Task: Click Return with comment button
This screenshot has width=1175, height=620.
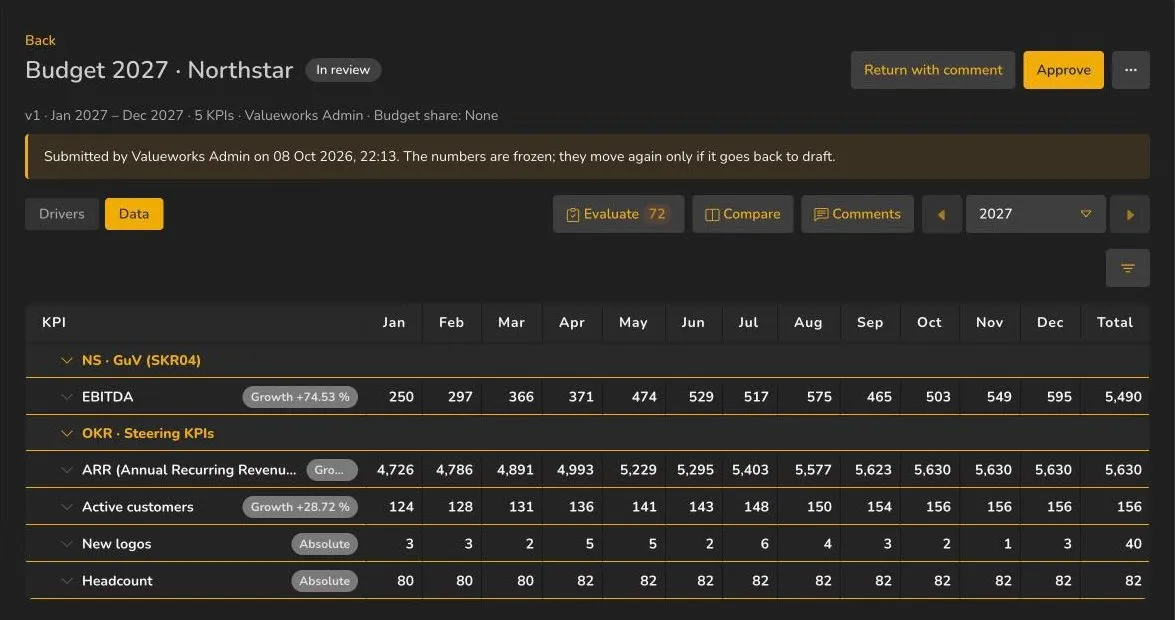Action: [932, 70]
